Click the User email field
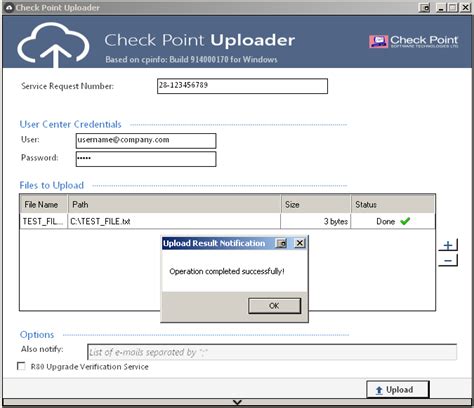 (x=146, y=141)
